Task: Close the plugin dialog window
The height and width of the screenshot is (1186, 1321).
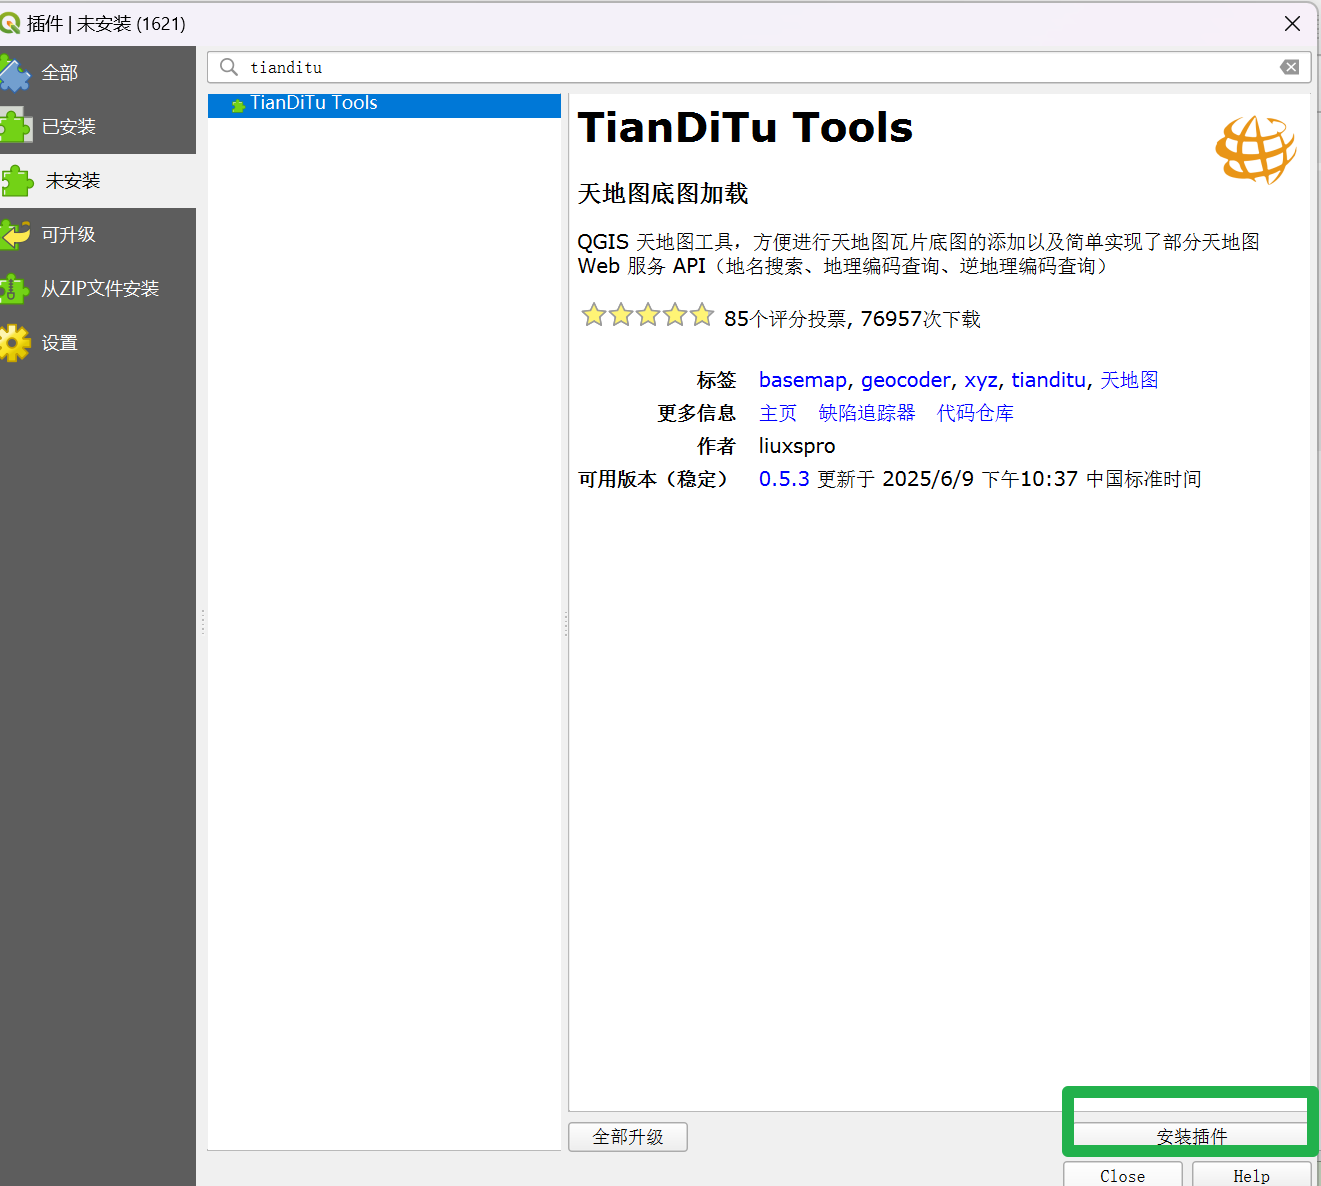Action: tap(1292, 23)
